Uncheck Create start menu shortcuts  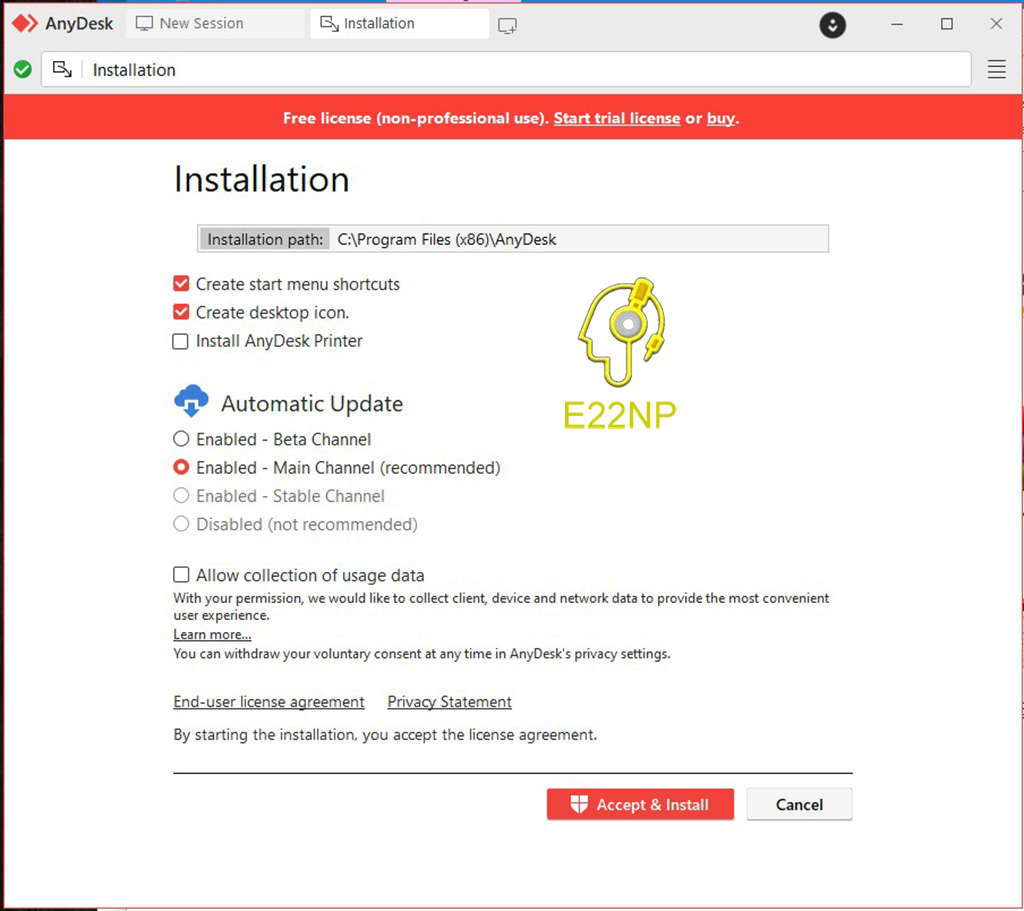tap(181, 283)
